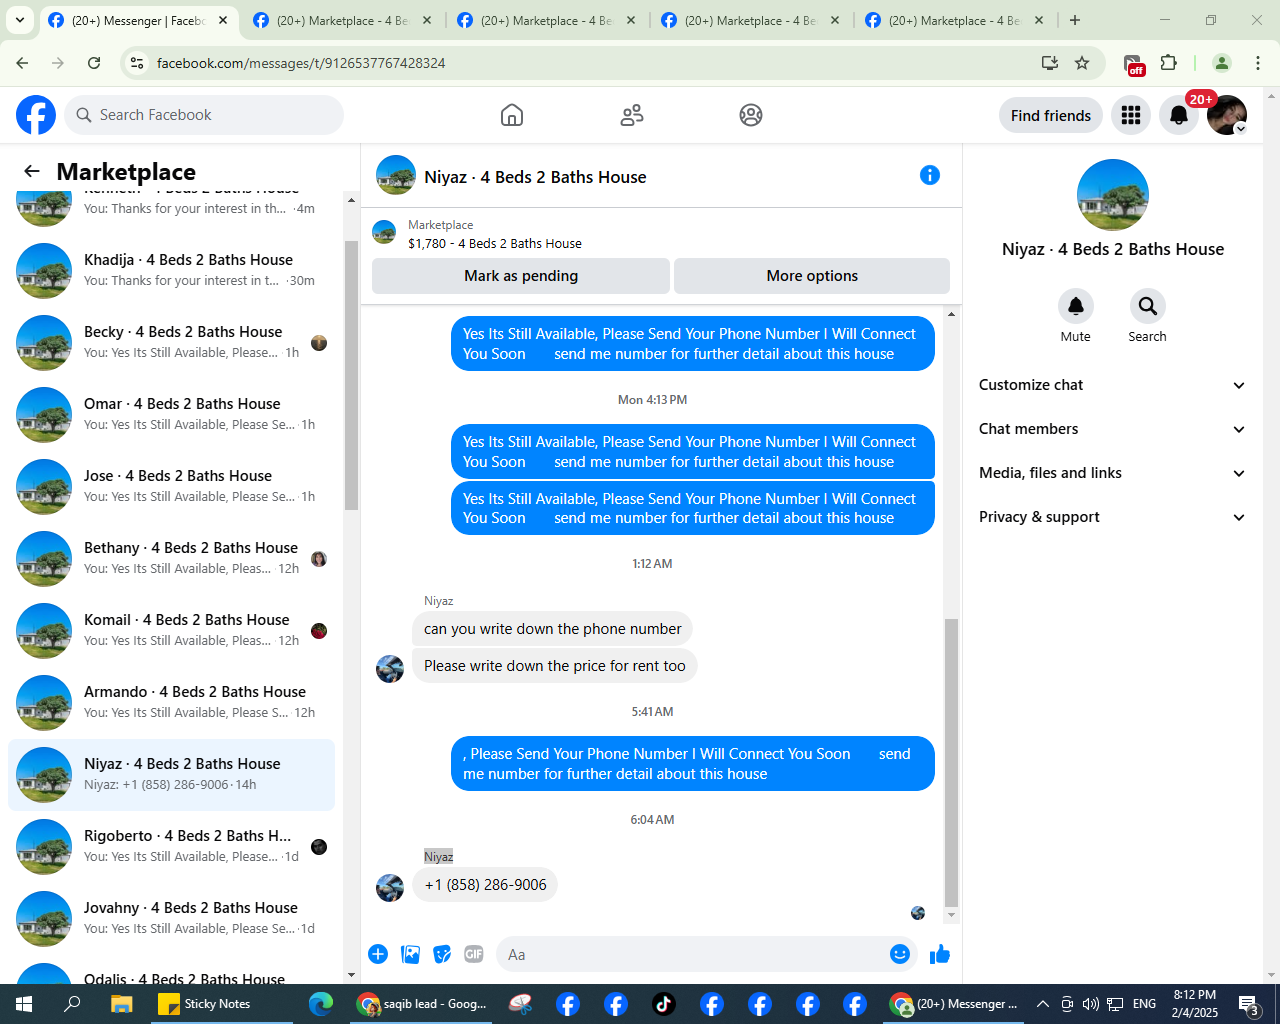The height and width of the screenshot is (1024, 1280).
Task: Click the browser address bar URL
Action: pos(301,63)
